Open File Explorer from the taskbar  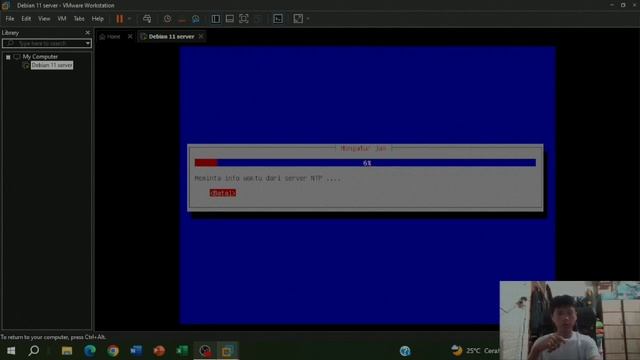67,351
